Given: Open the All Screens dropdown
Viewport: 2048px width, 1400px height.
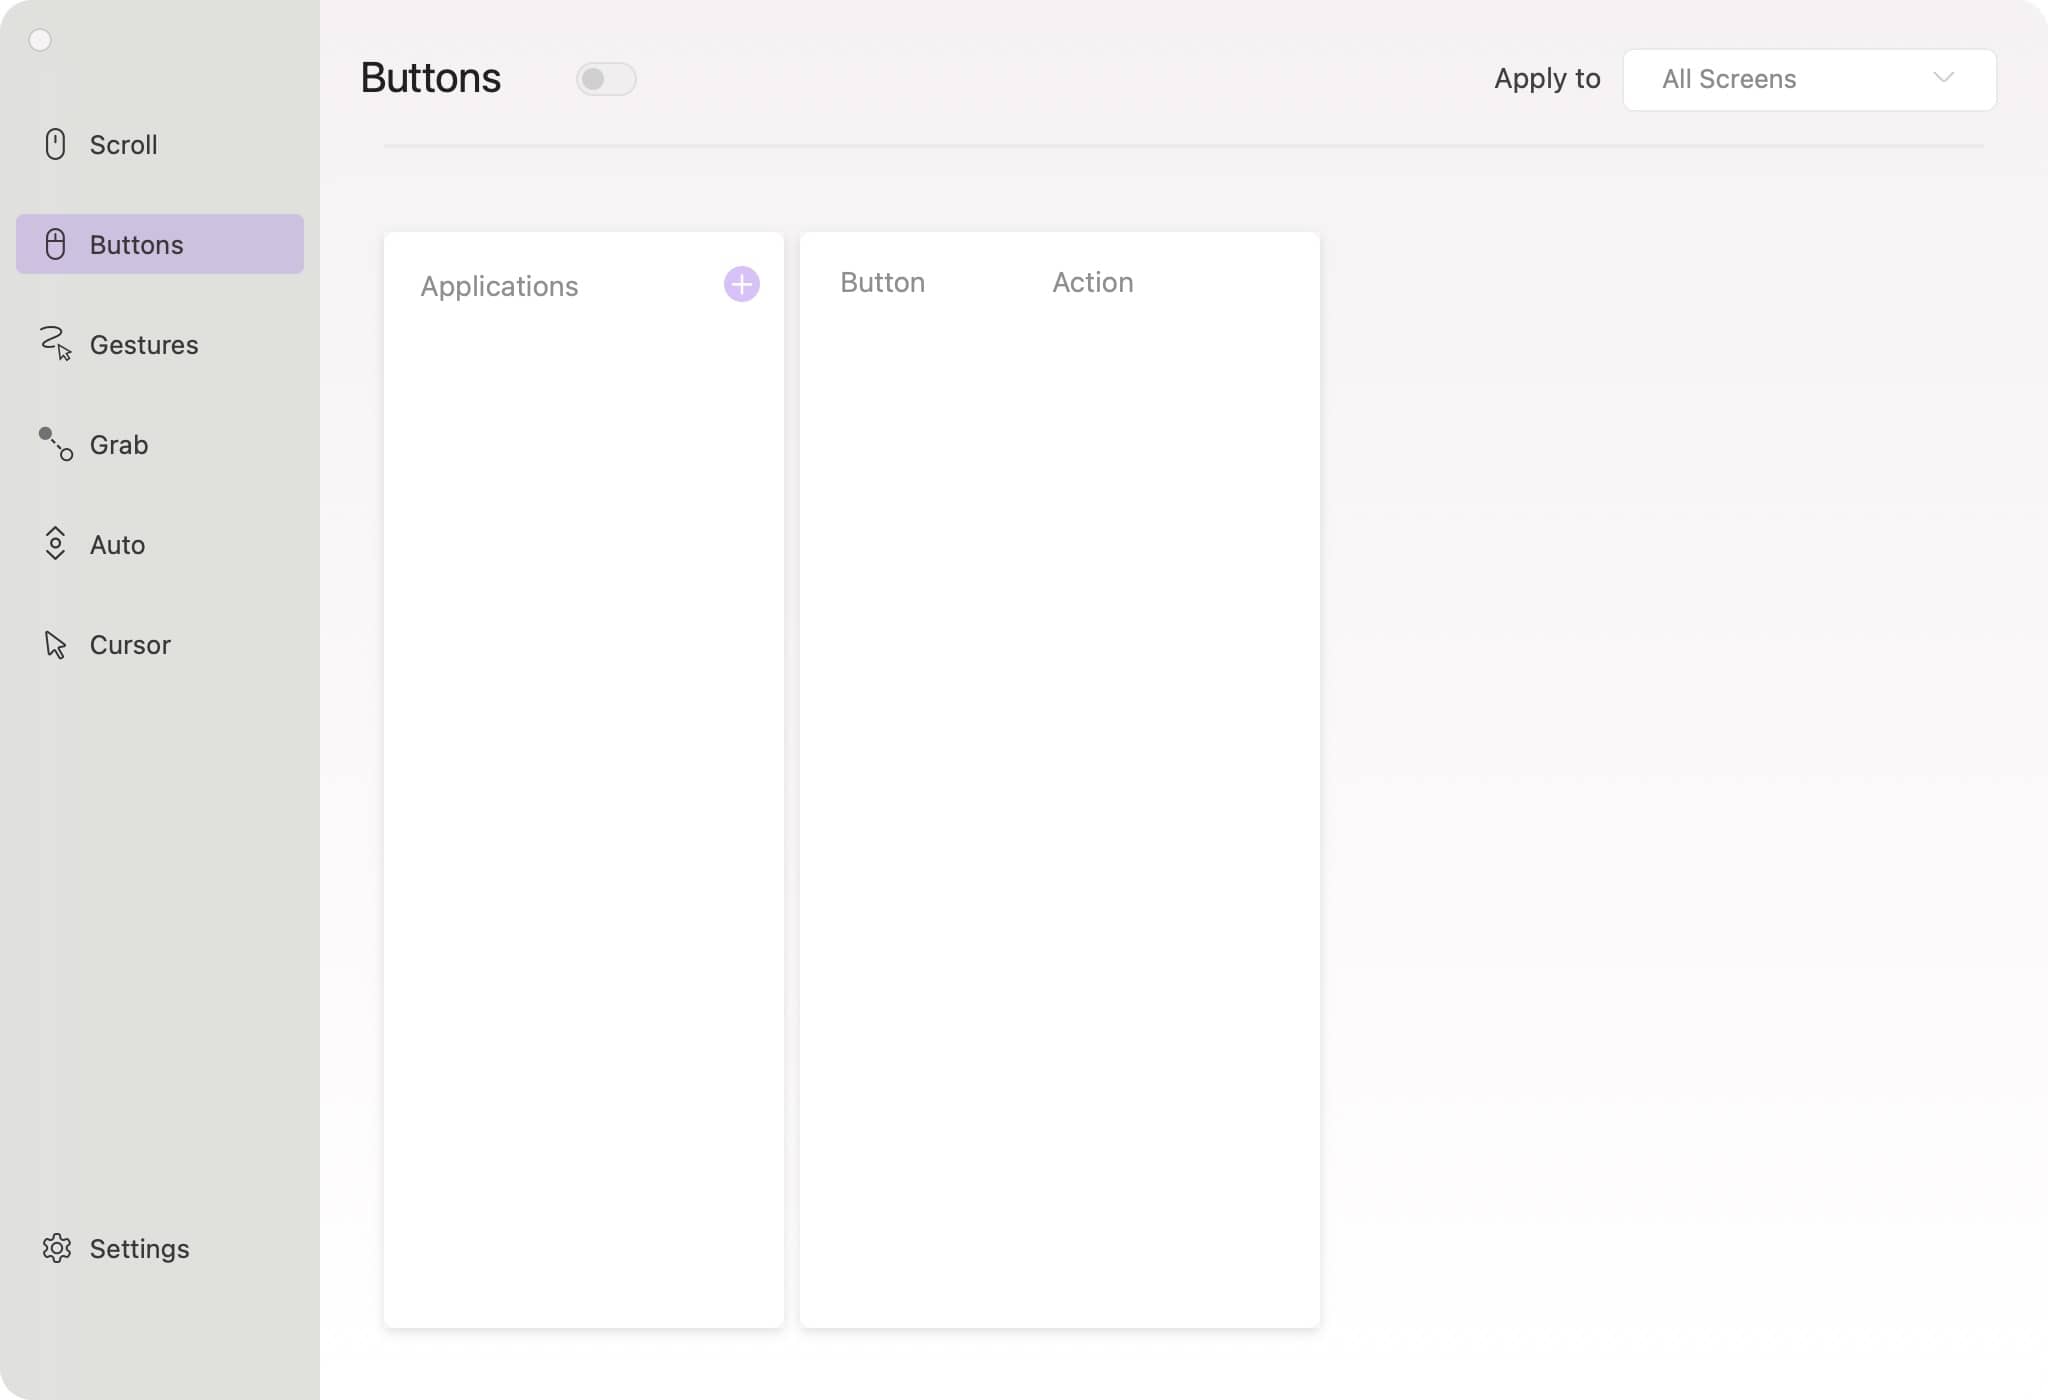Looking at the screenshot, I should click(1808, 80).
